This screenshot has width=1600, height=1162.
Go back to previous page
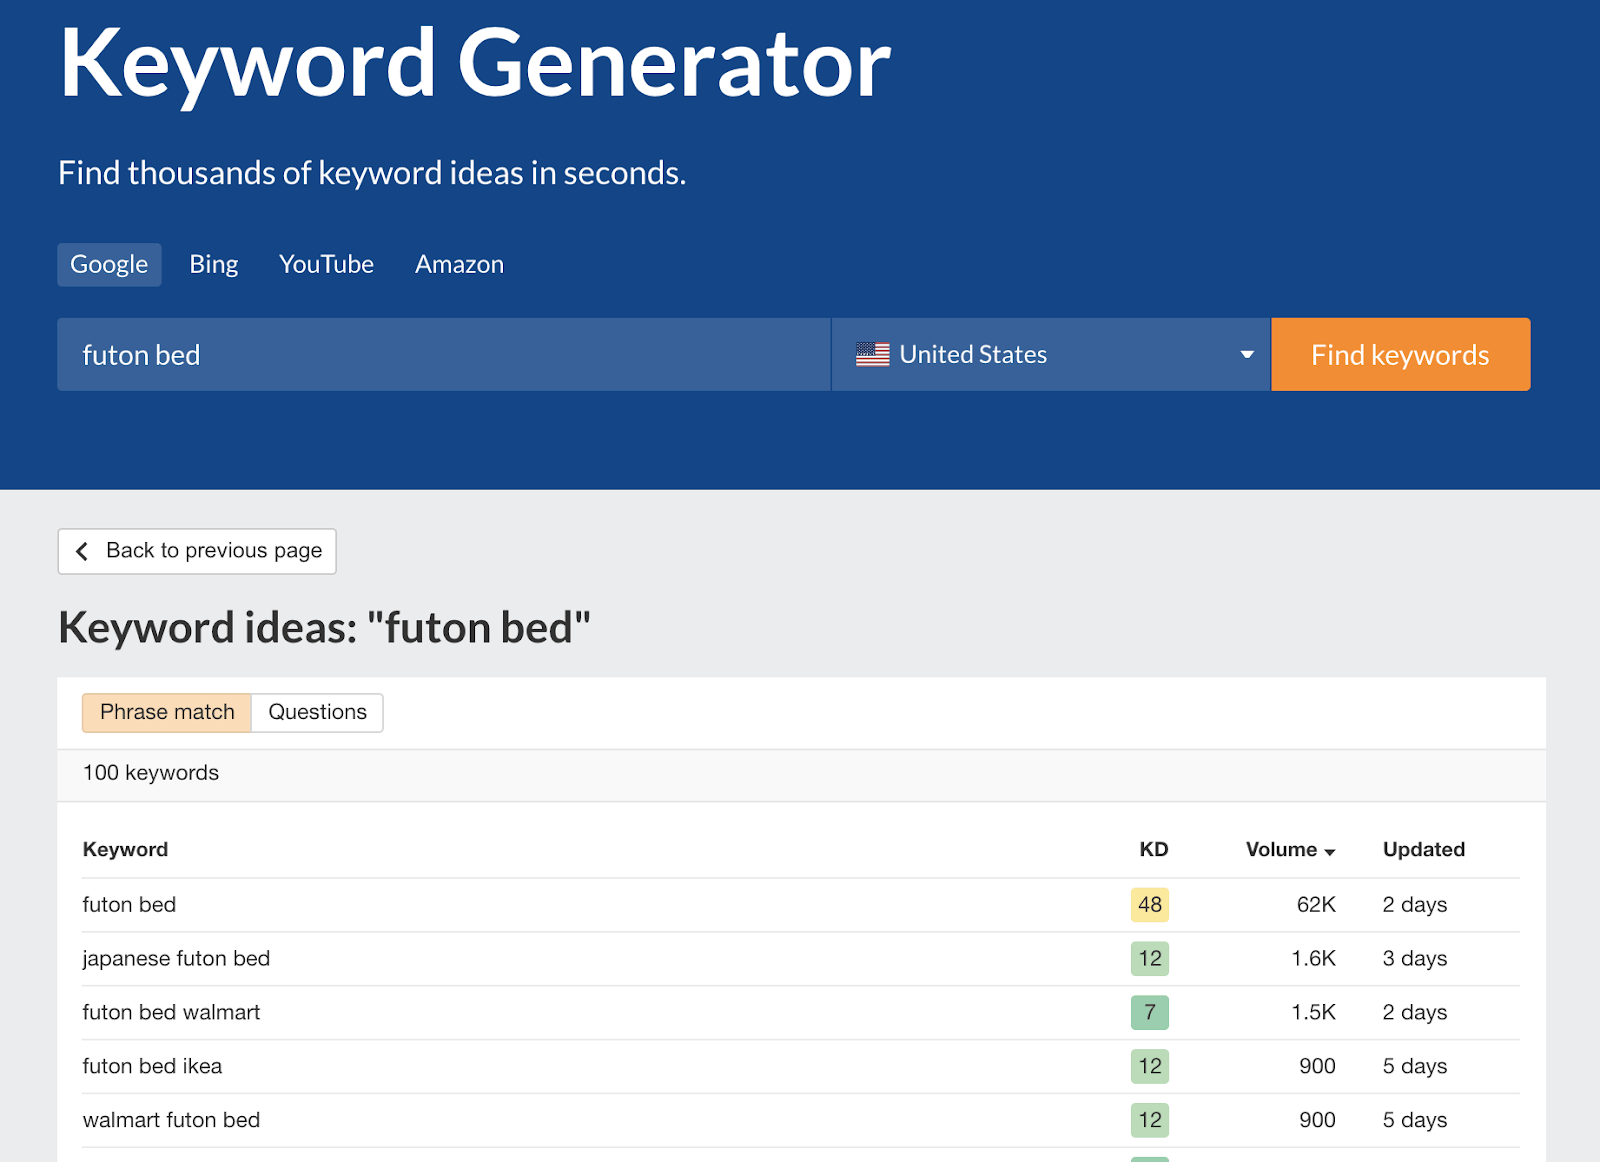coord(197,551)
